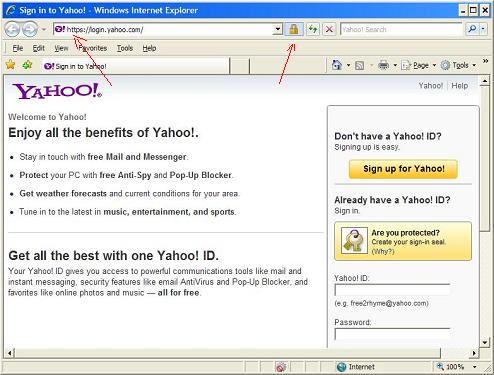494x375 pixels.
Task: Expand the Home button dropdown arrow
Action: pos(348,65)
